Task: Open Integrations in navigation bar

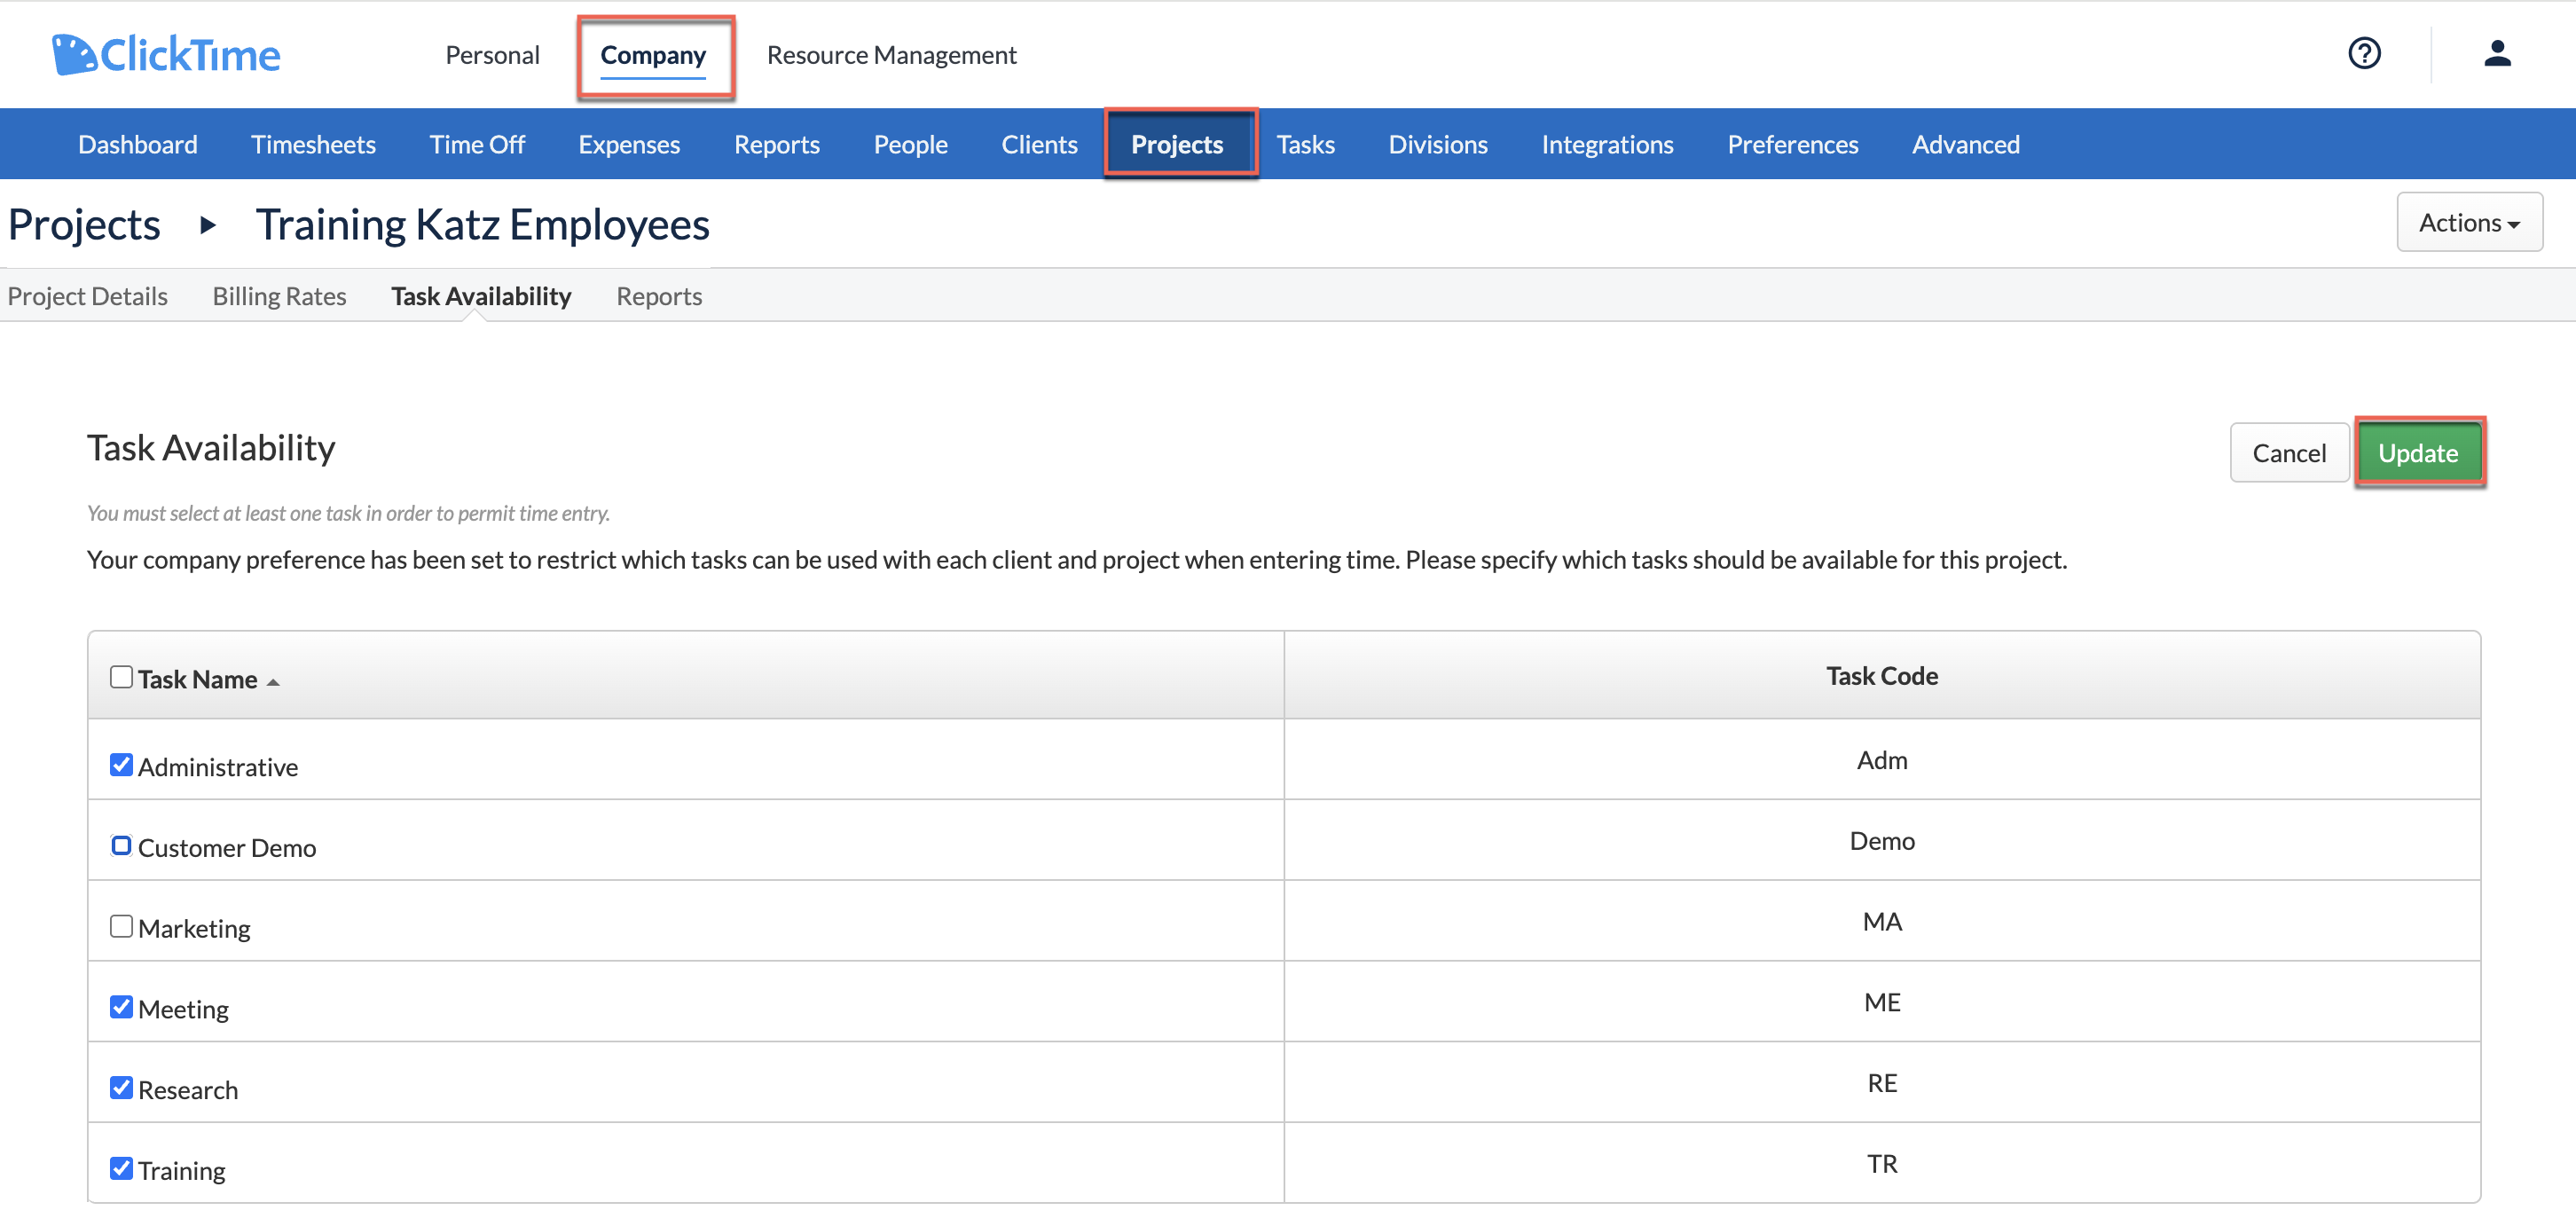Action: 1607,144
